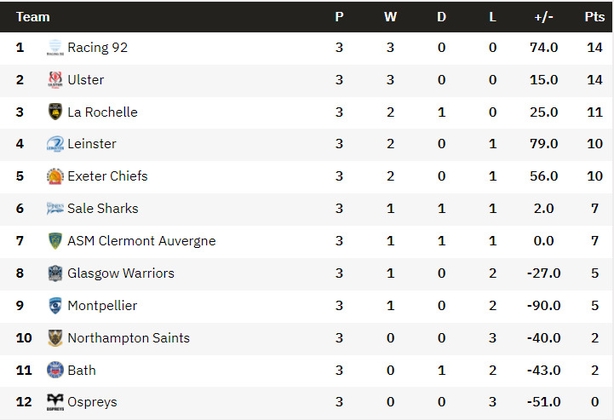Image resolution: width=614 pixels, height=420 pixels.
Task: Click the Racing 92 team logo
Action: pyautogui.click(x=55, y=47)
